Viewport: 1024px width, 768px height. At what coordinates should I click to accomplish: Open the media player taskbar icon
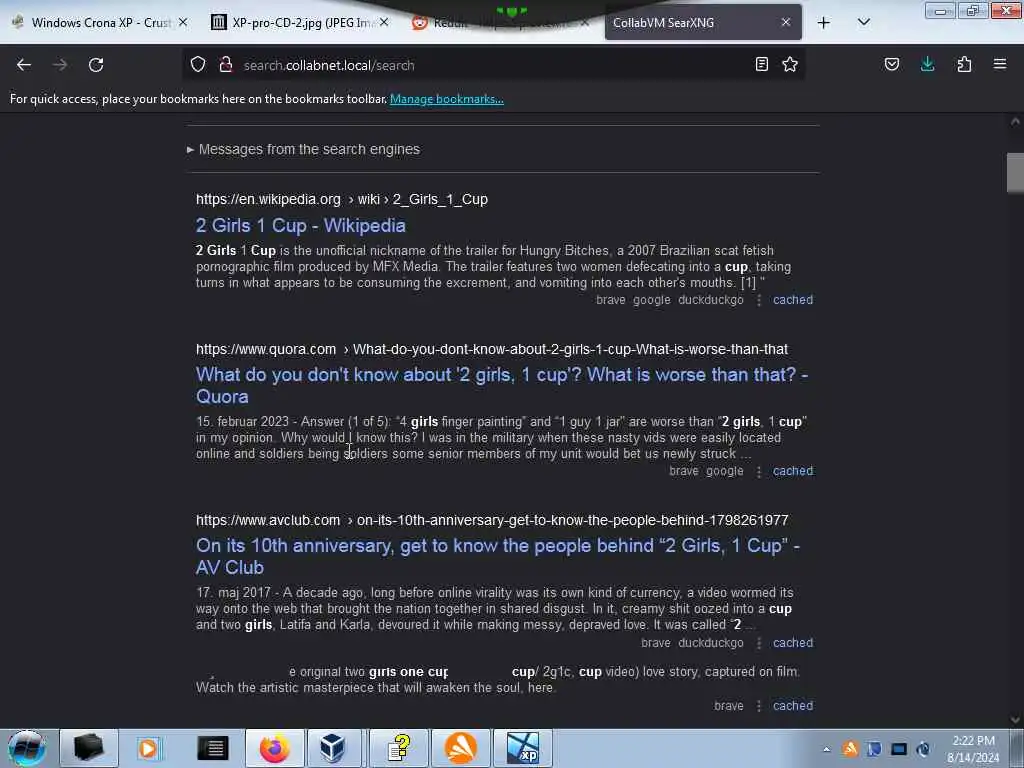click(x=148, y=748)
